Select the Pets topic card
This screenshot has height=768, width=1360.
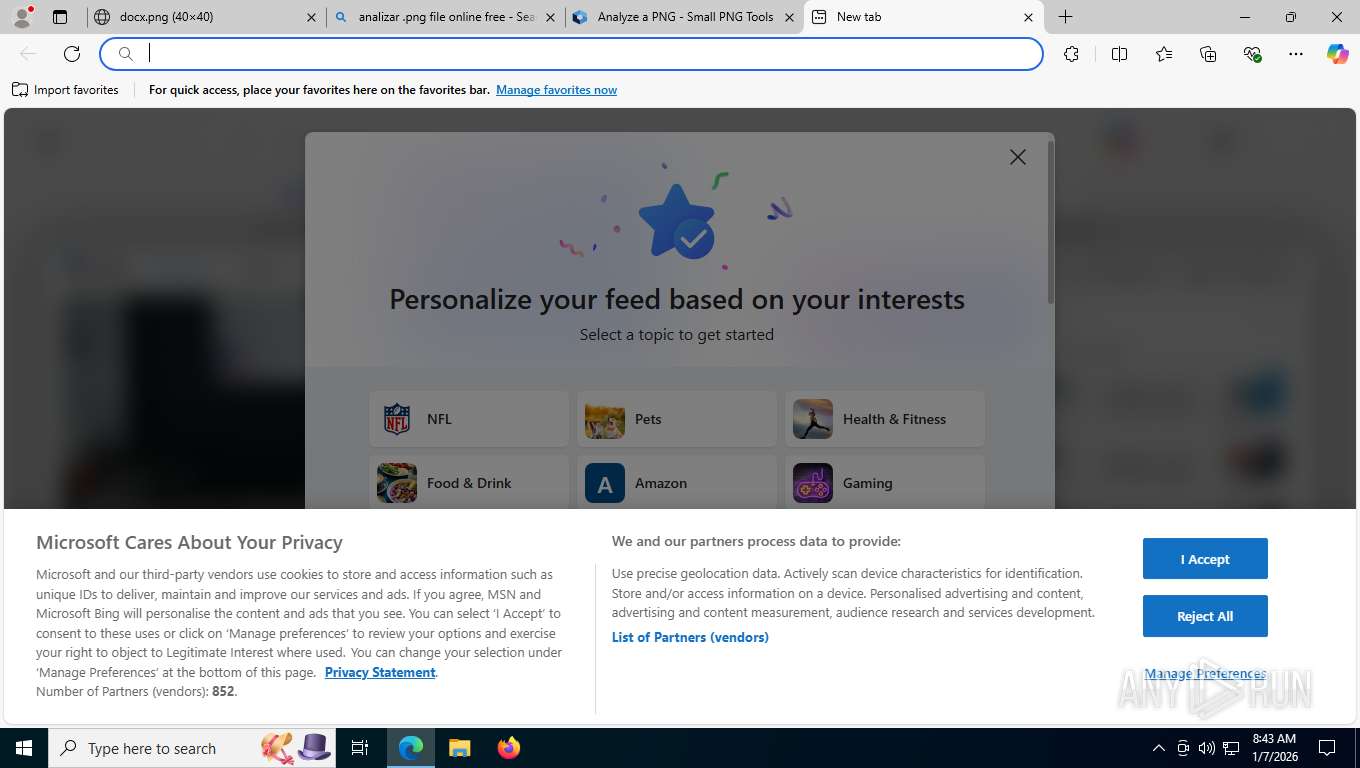[x=677, y=419]
